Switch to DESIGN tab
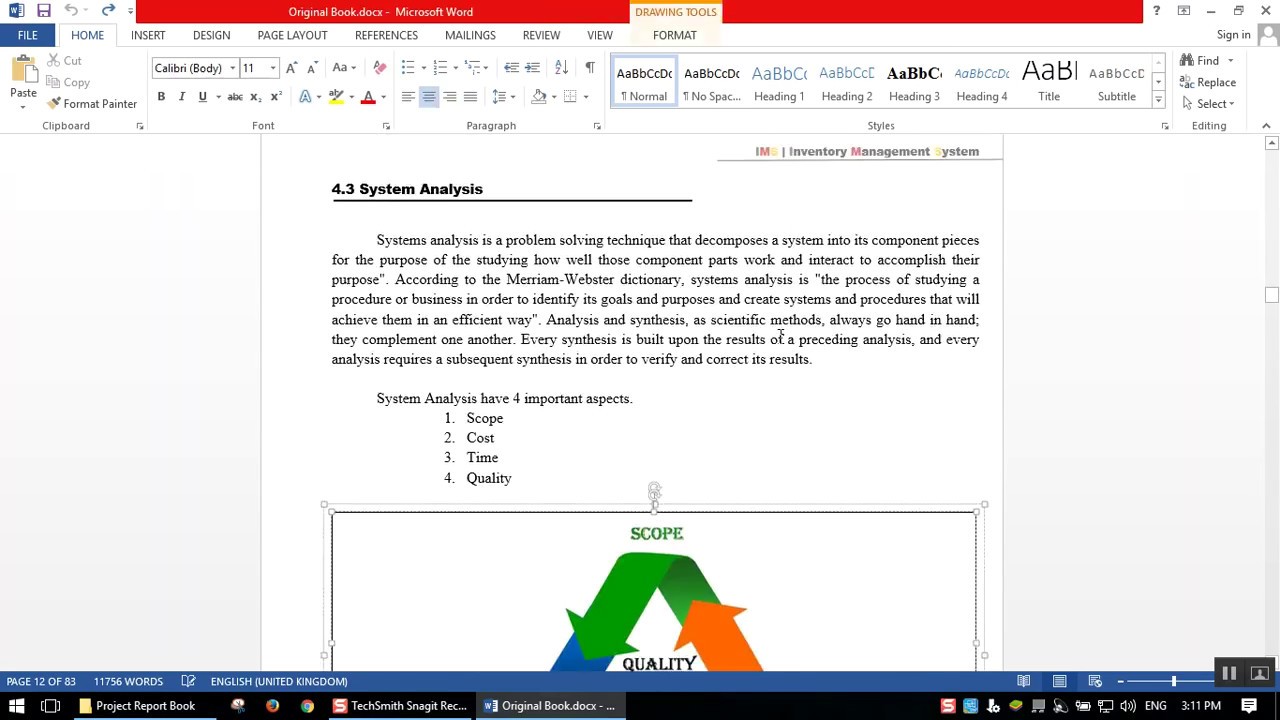Viewport: 1280px width, 720px height. coord(211,35)
